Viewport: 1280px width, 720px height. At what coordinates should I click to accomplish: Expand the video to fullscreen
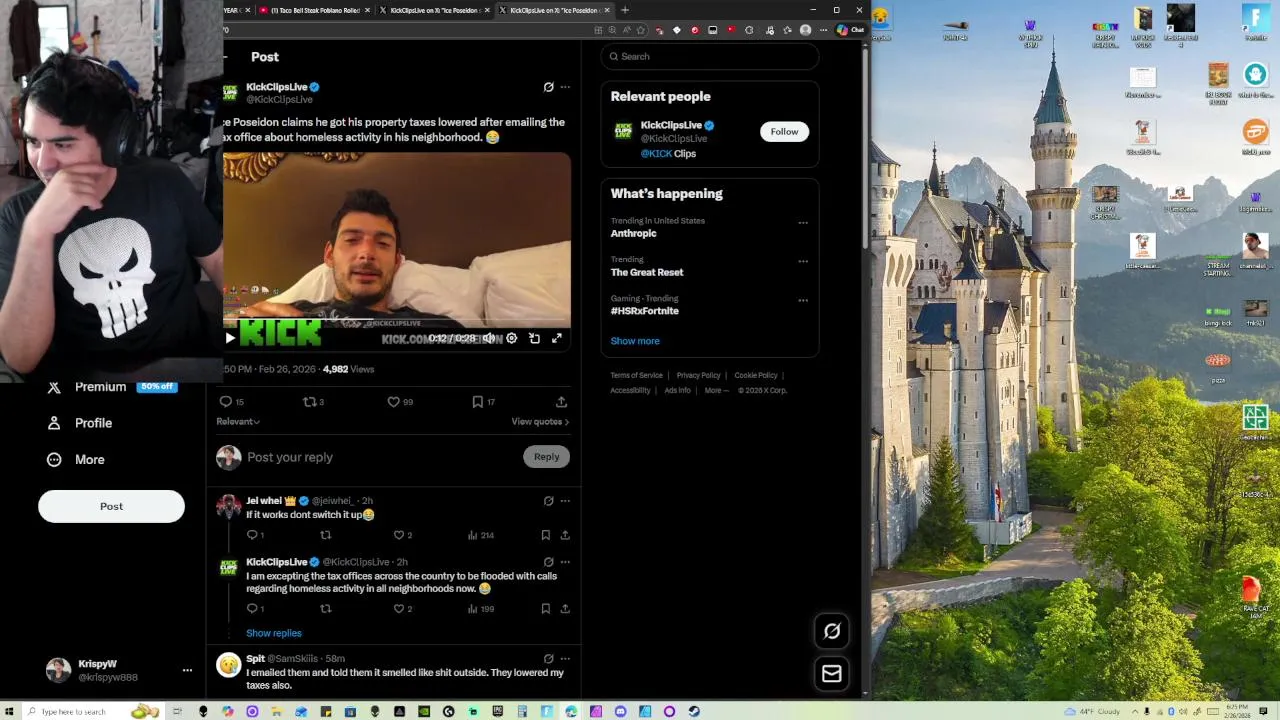coord(557,338)
